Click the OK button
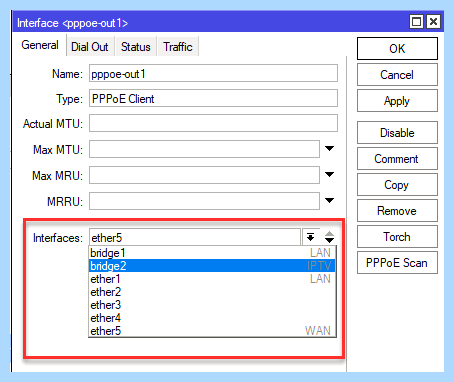Screen dimensions: 454x382 click(x=397, y=49)
